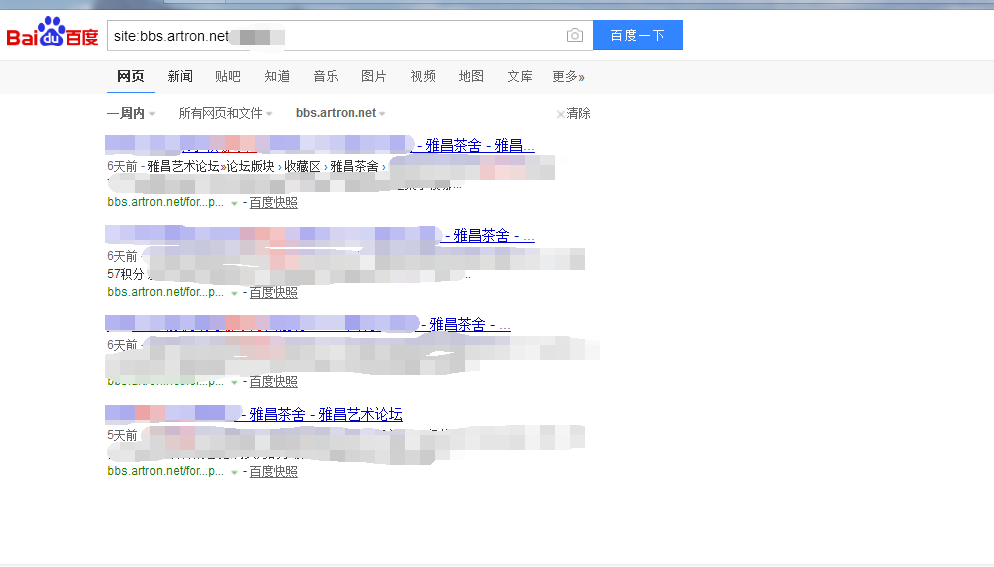Expand the third result's URL dropdown arrow
The image size is (994, 567).
pyautogui.click(x=234, y=382)
